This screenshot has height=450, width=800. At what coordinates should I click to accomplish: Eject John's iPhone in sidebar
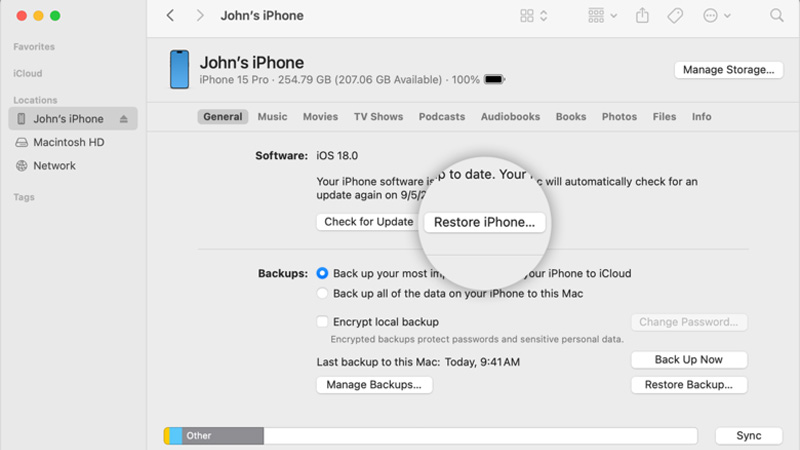tap(124, 119)
